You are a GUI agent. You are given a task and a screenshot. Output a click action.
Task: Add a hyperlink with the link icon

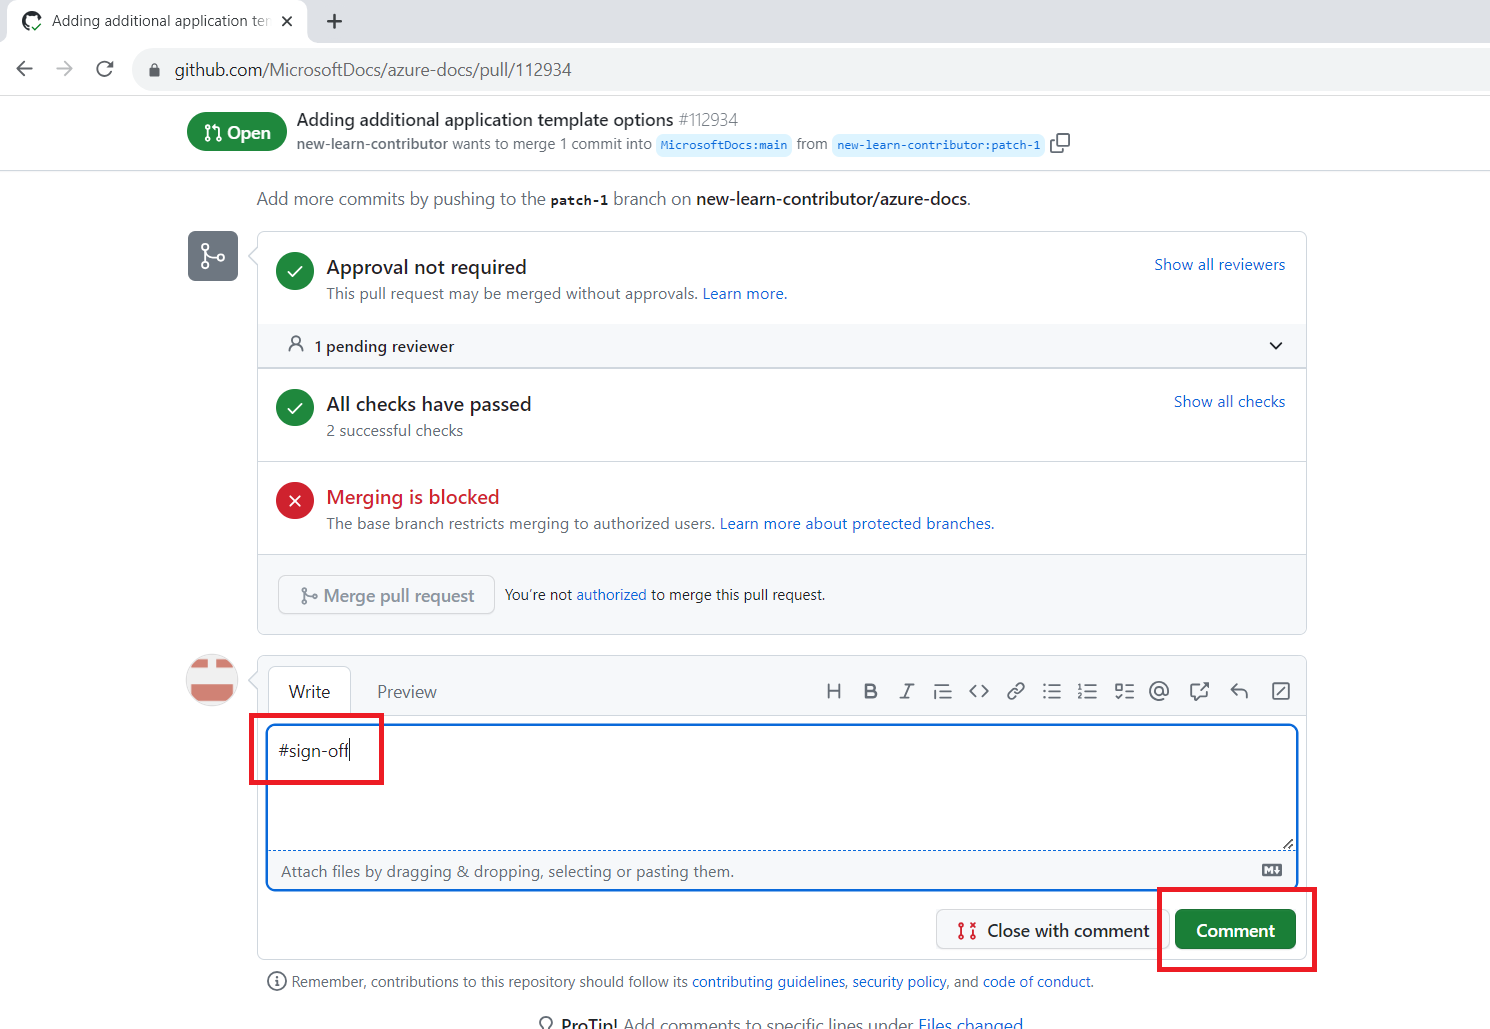point(1015,690)
